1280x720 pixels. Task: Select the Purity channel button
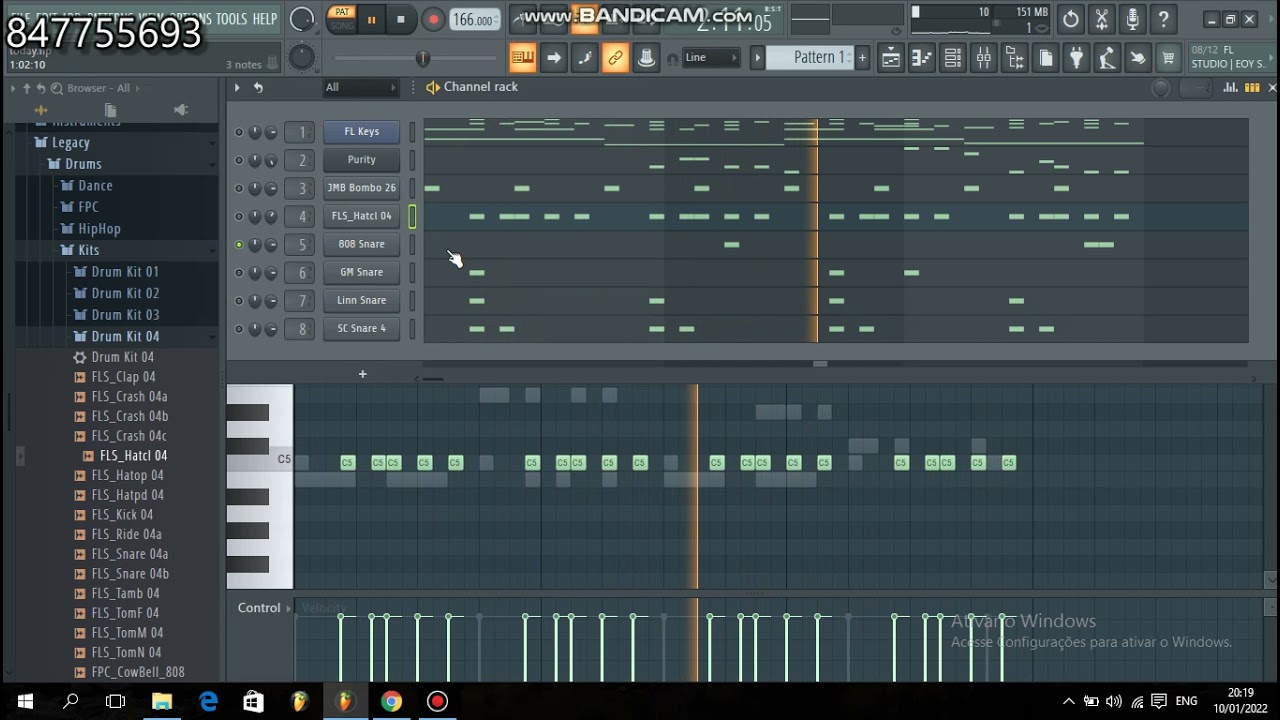[x=361, y=160]
